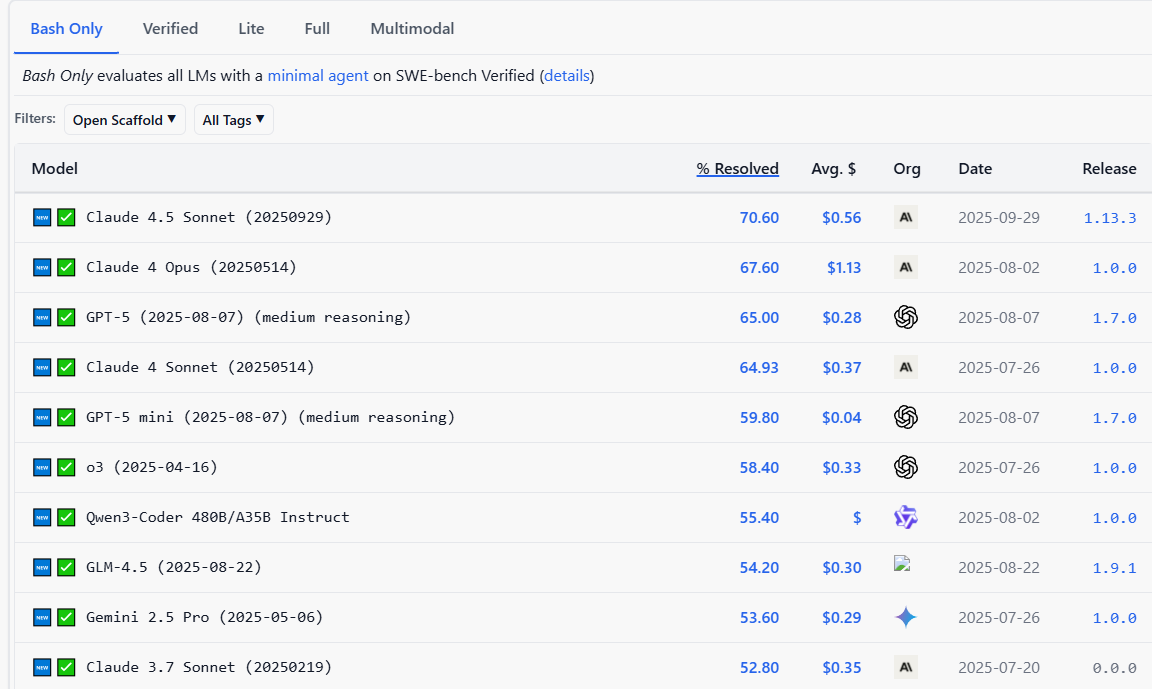Viewport: 1152px width, 689px height.
Task: Click blue NEW badge beside Claude 4 Opus
Action: [42, 267]
